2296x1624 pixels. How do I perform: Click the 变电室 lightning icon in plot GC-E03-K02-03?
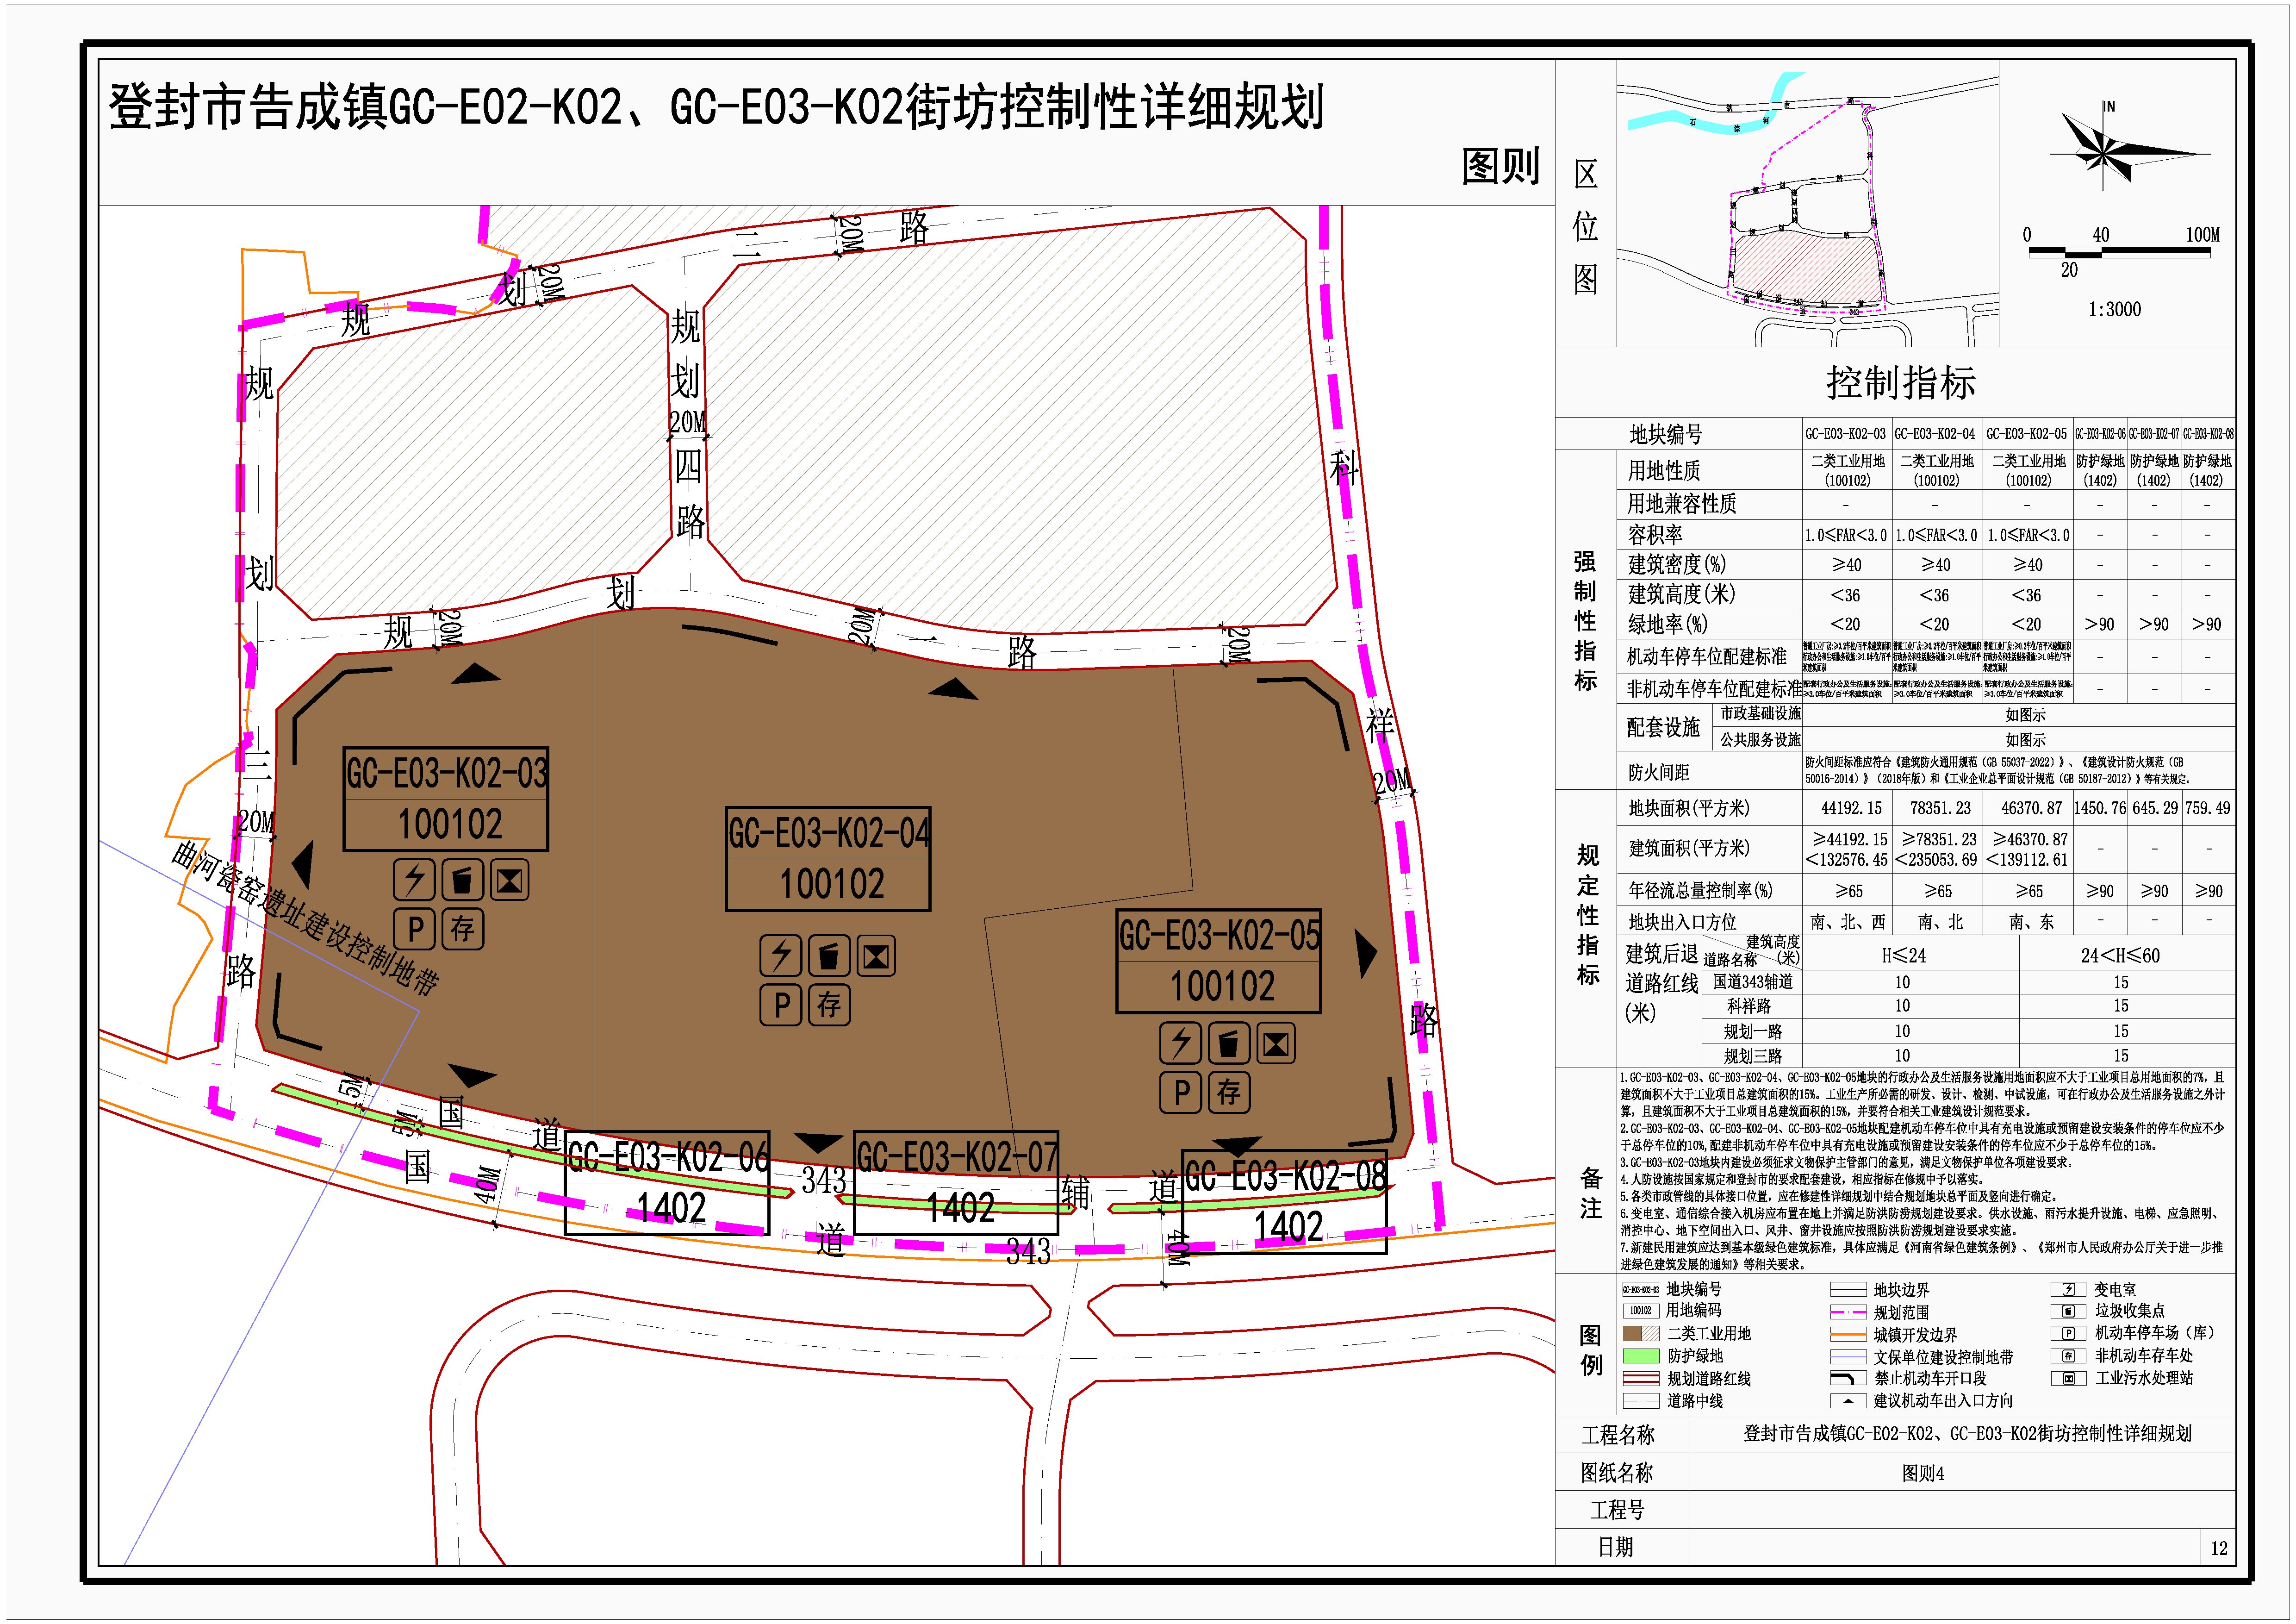coord(414,880)
